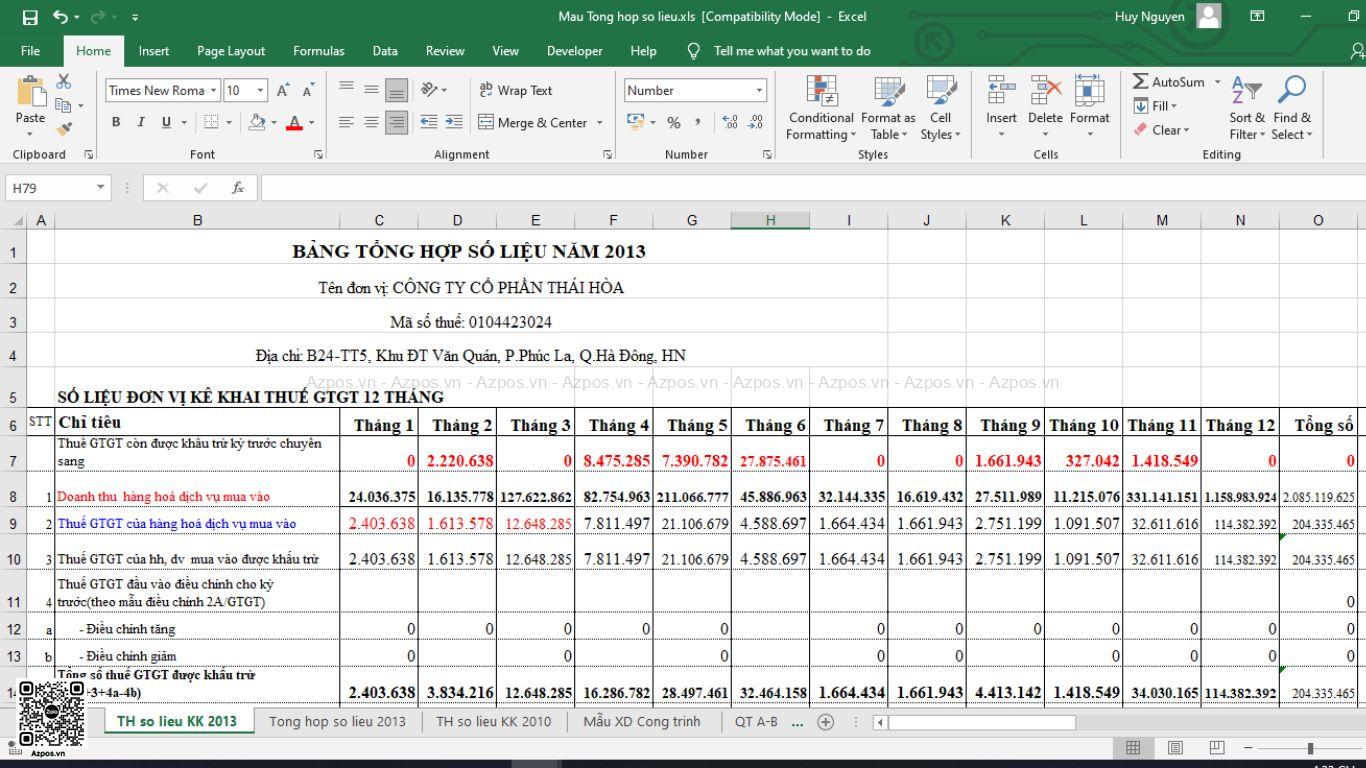Click the Percent Style icon
The width and height of the screenshot is (1366, 768).
coord(674,122)
